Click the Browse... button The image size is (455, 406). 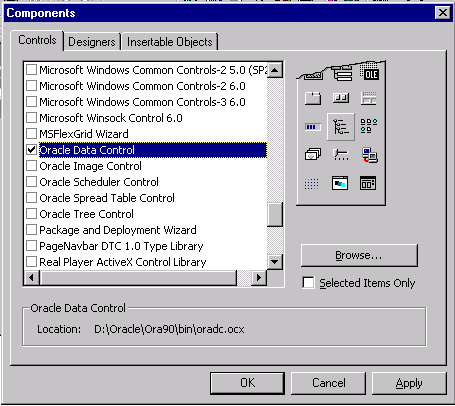pyautogui.click(x=359, y=255)
